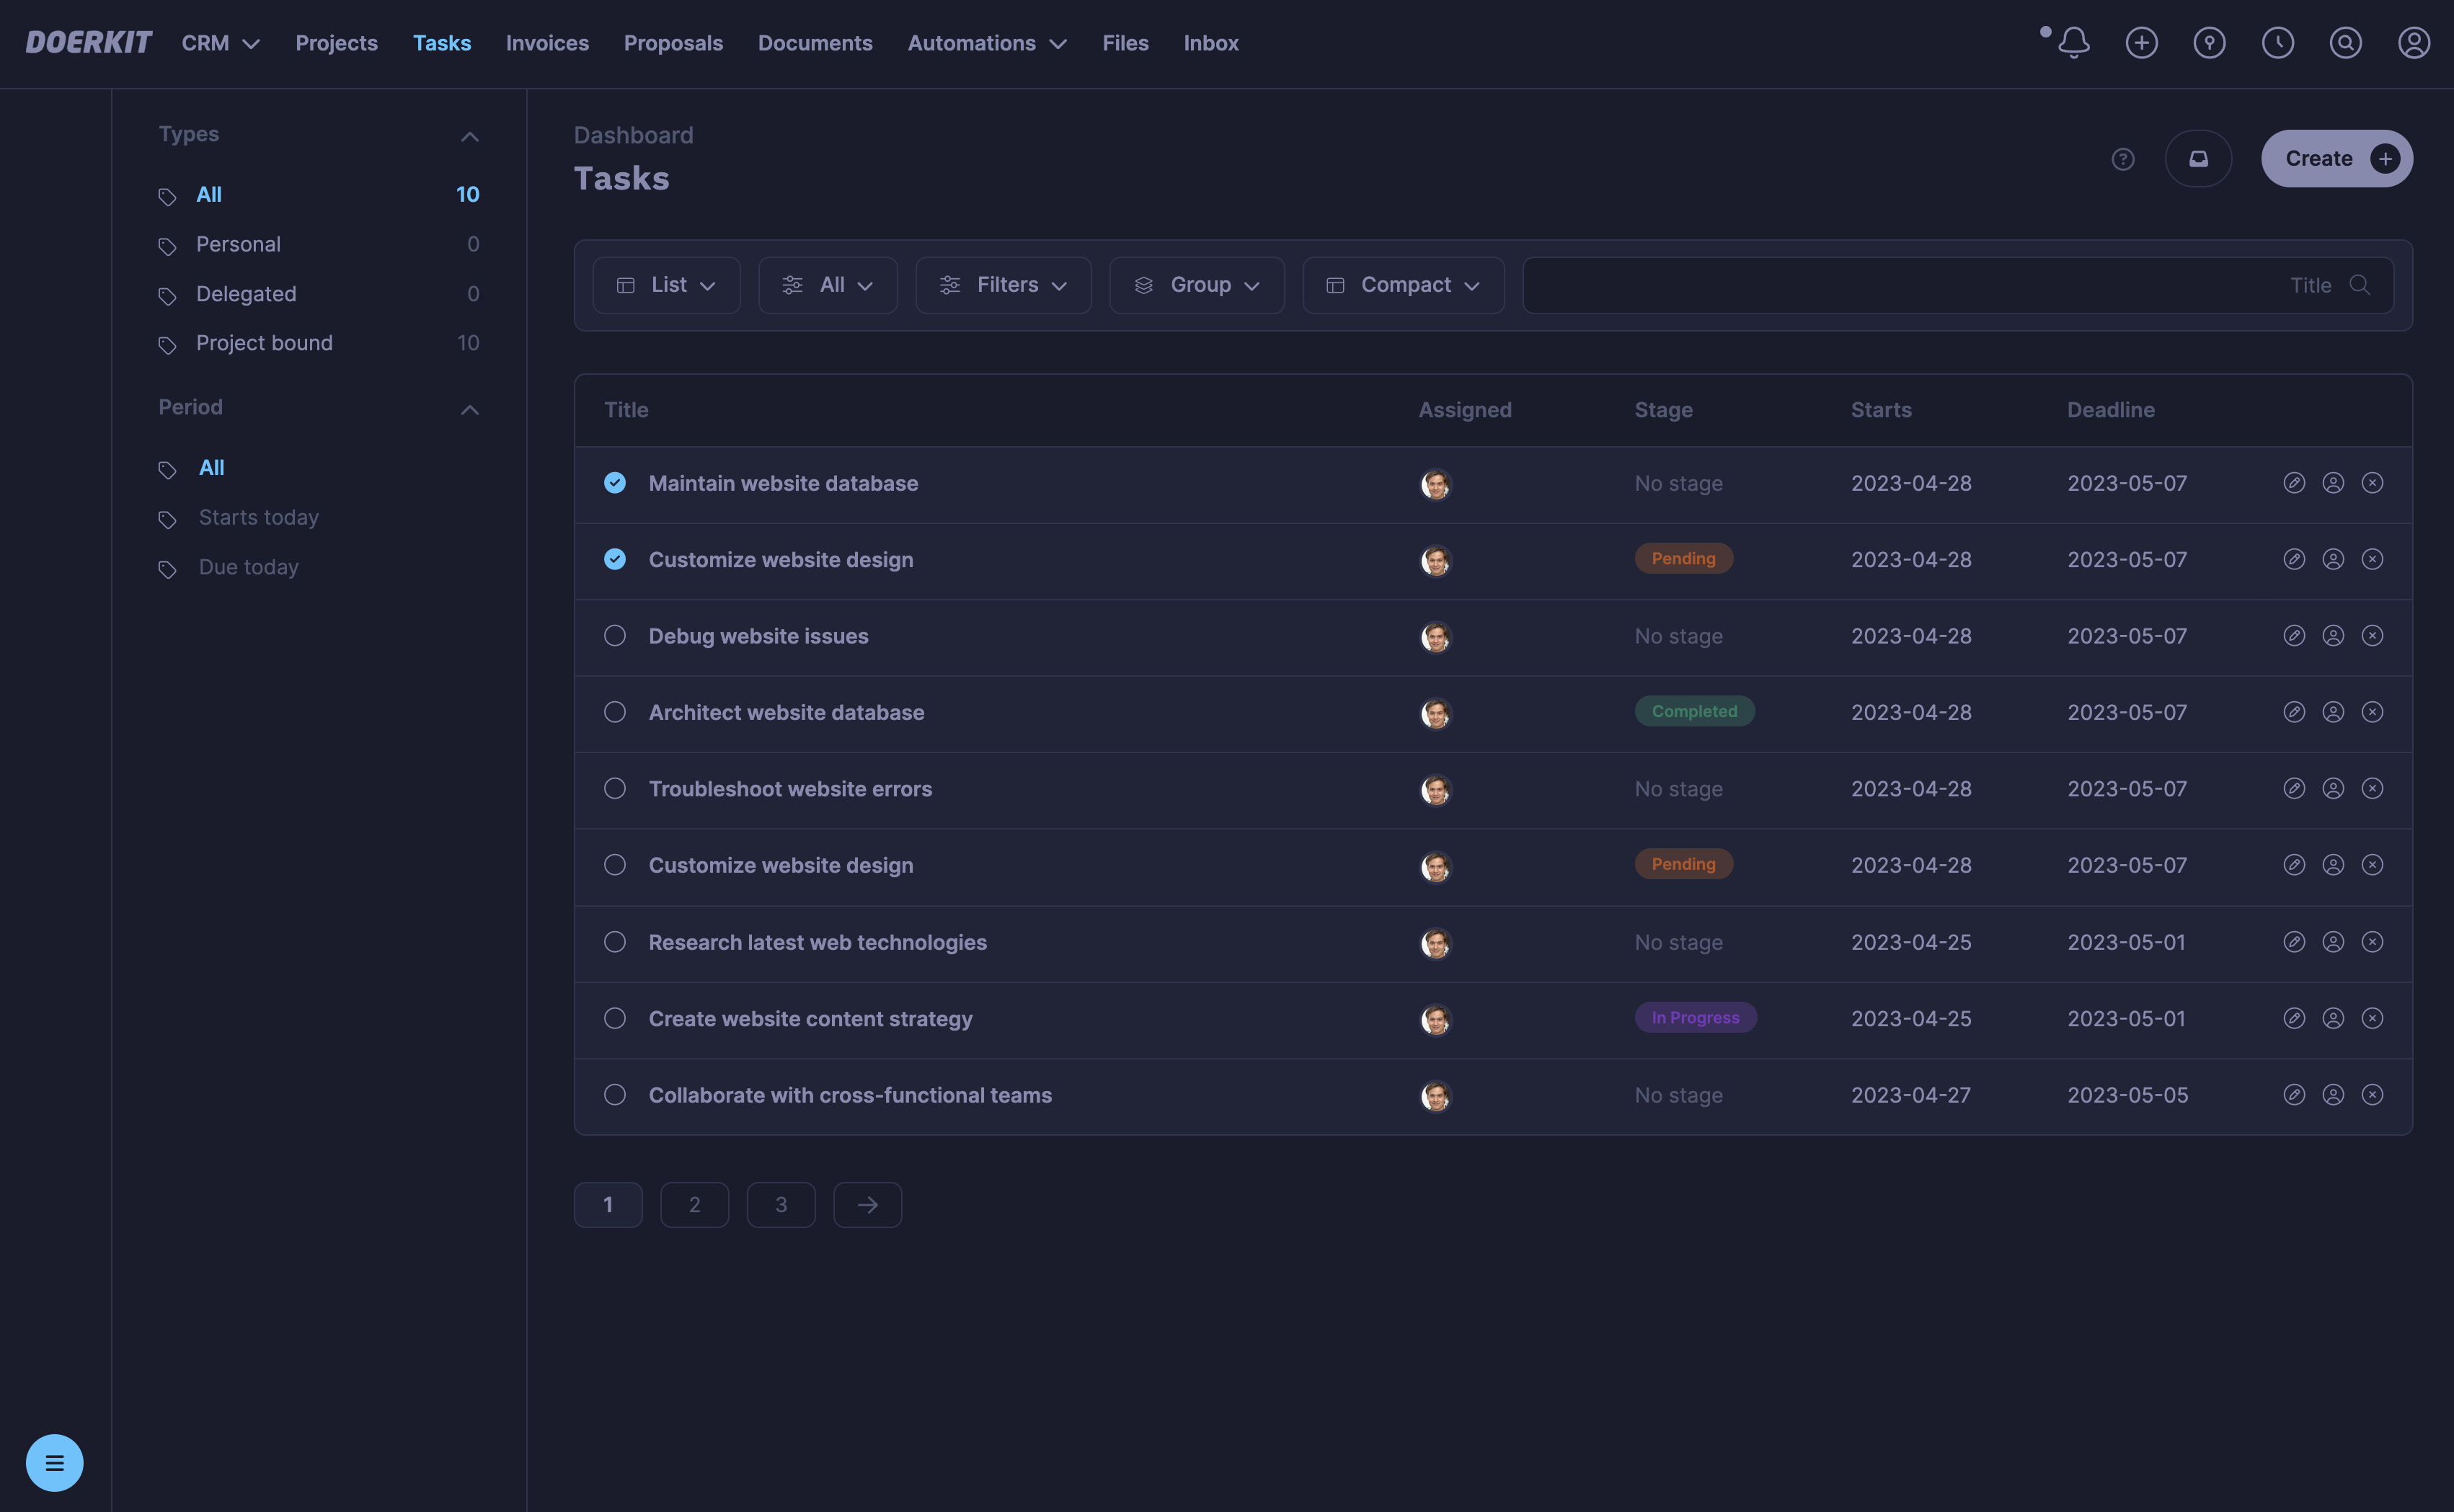The image size is (2454, 1512).
Task: Edit the Debug website issues task
Action: coord(2294,635)
